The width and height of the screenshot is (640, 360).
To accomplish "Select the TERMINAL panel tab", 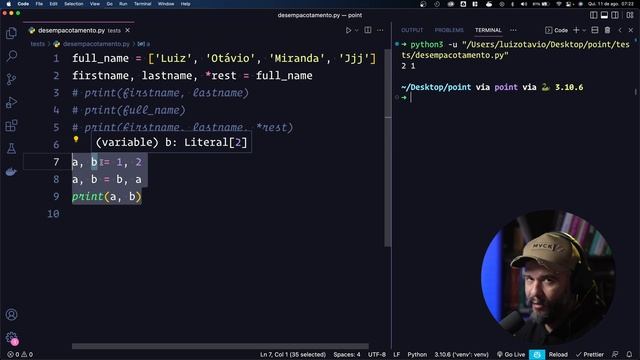I will tap(488, 30).
